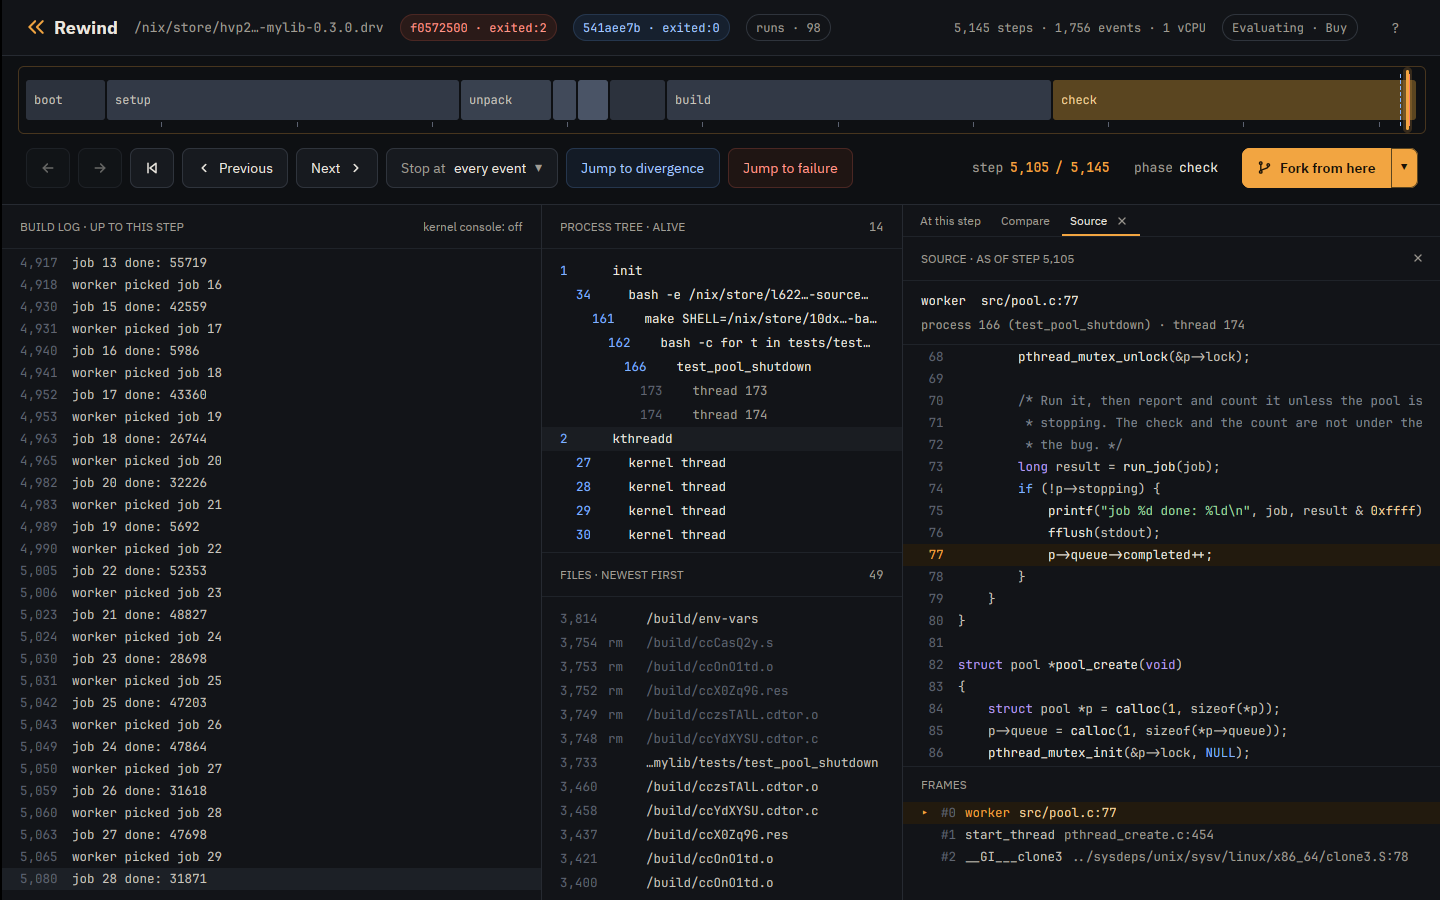
Task: Go forward with the right arrow button
Action: coord(100,168)
